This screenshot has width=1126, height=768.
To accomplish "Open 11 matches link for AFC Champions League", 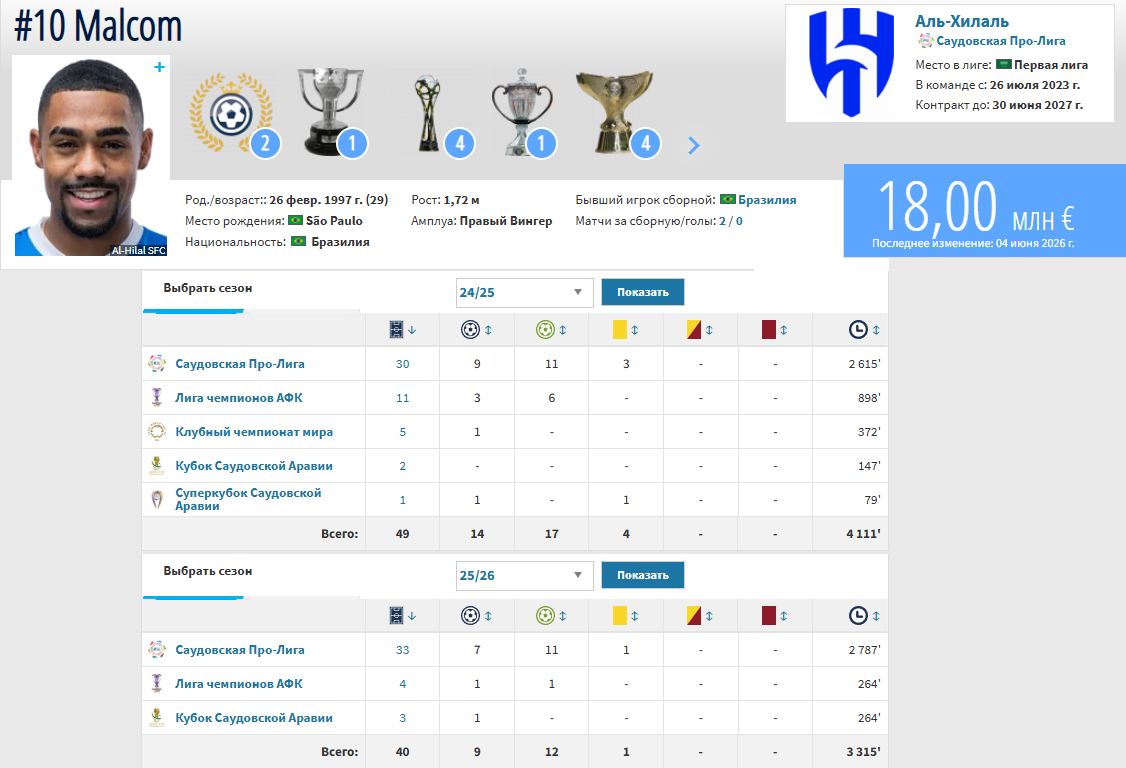I will click(402, 398).
